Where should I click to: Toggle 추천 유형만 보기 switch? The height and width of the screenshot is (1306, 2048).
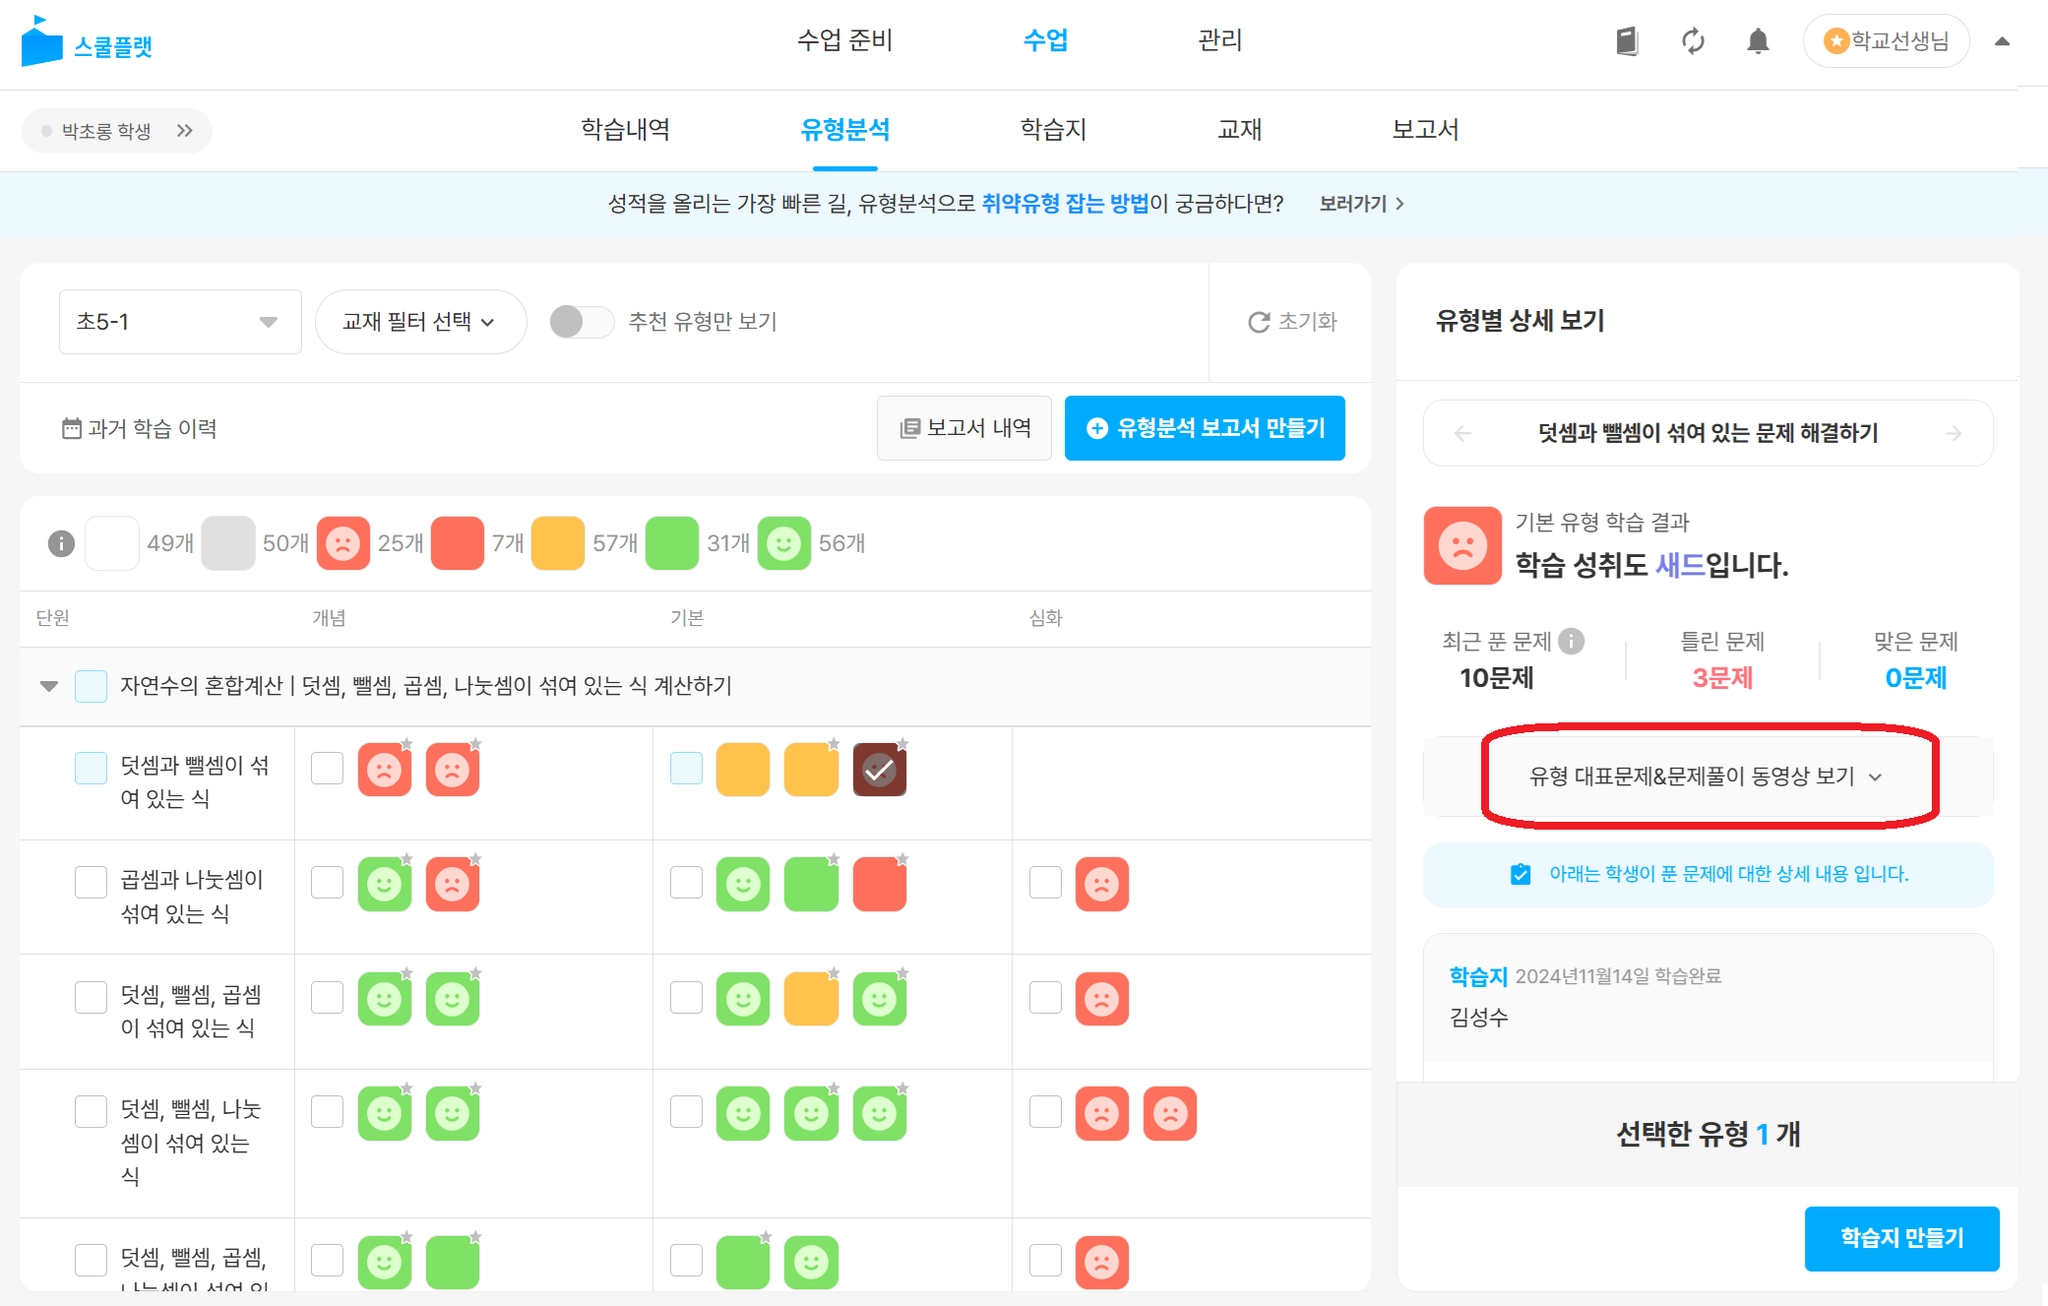click(x=581, y=321)
